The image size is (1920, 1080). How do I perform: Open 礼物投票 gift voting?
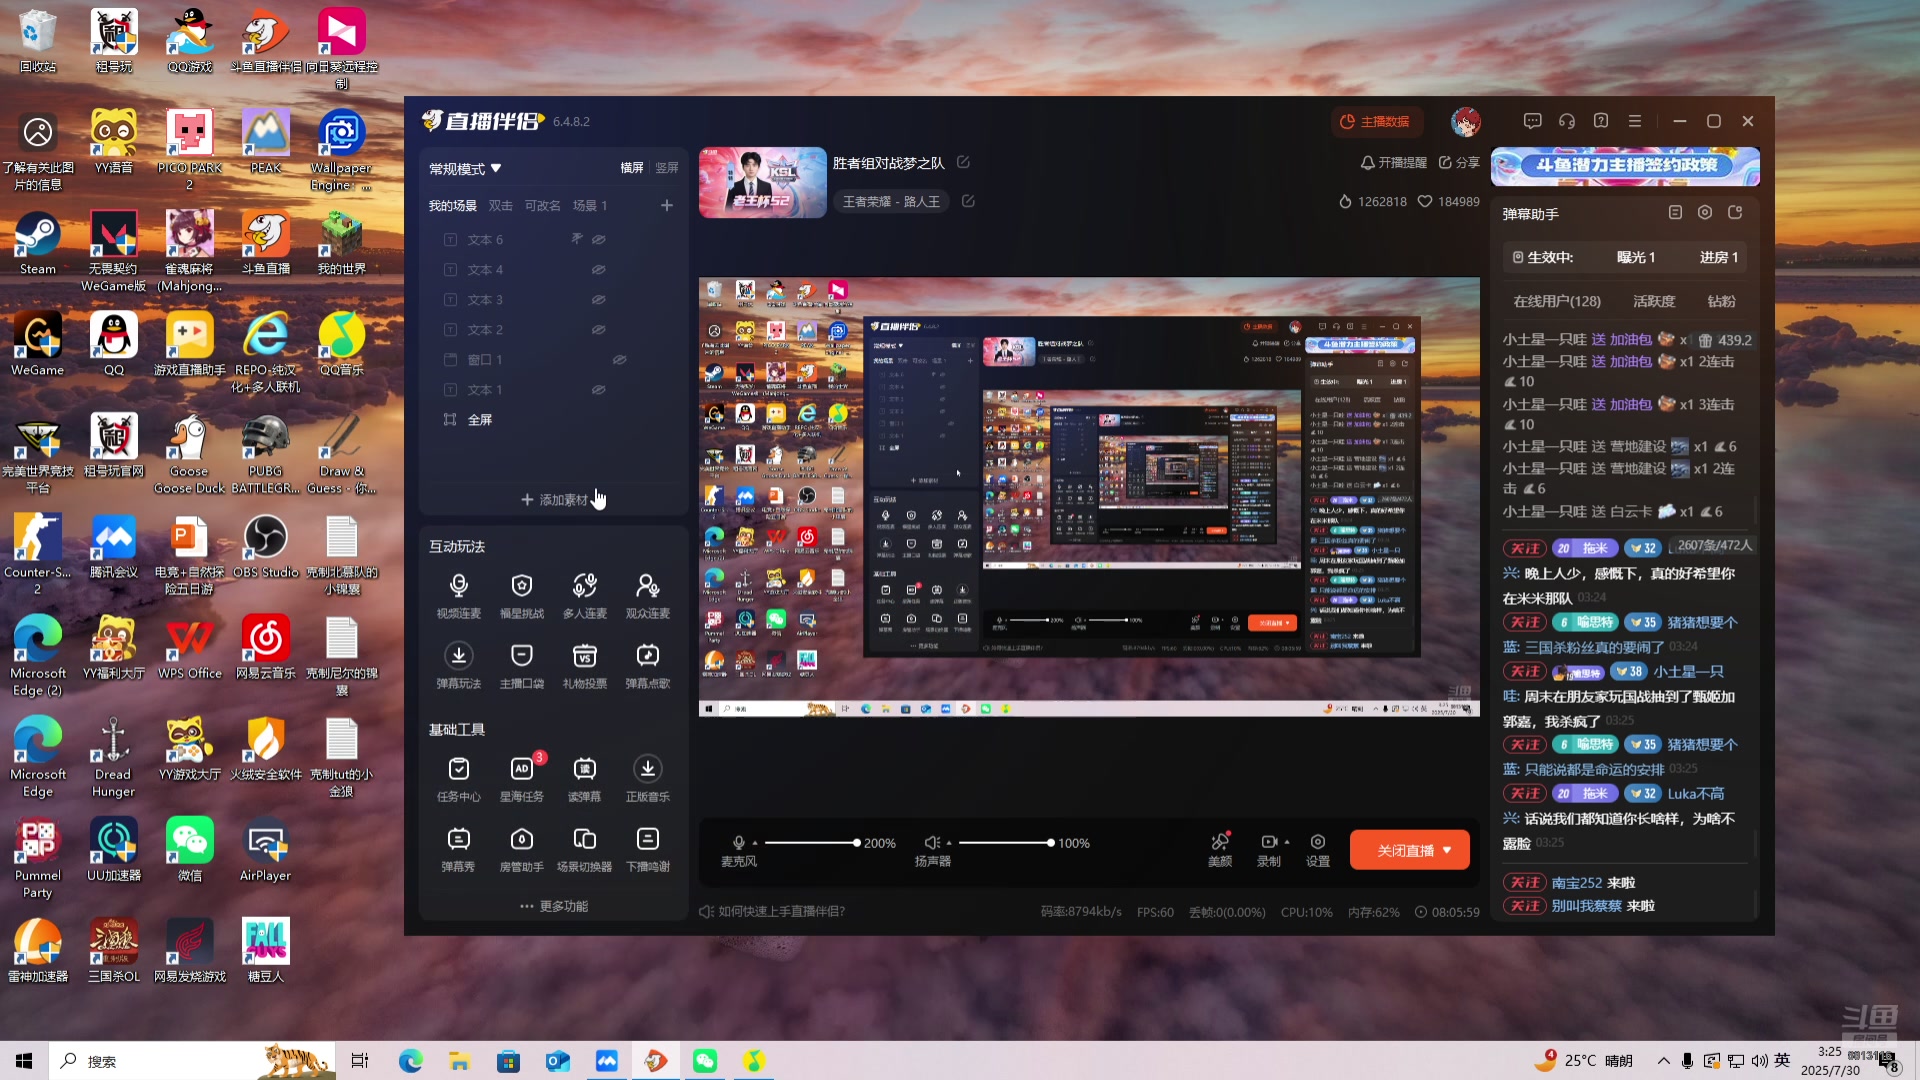(x=584, y=666)
